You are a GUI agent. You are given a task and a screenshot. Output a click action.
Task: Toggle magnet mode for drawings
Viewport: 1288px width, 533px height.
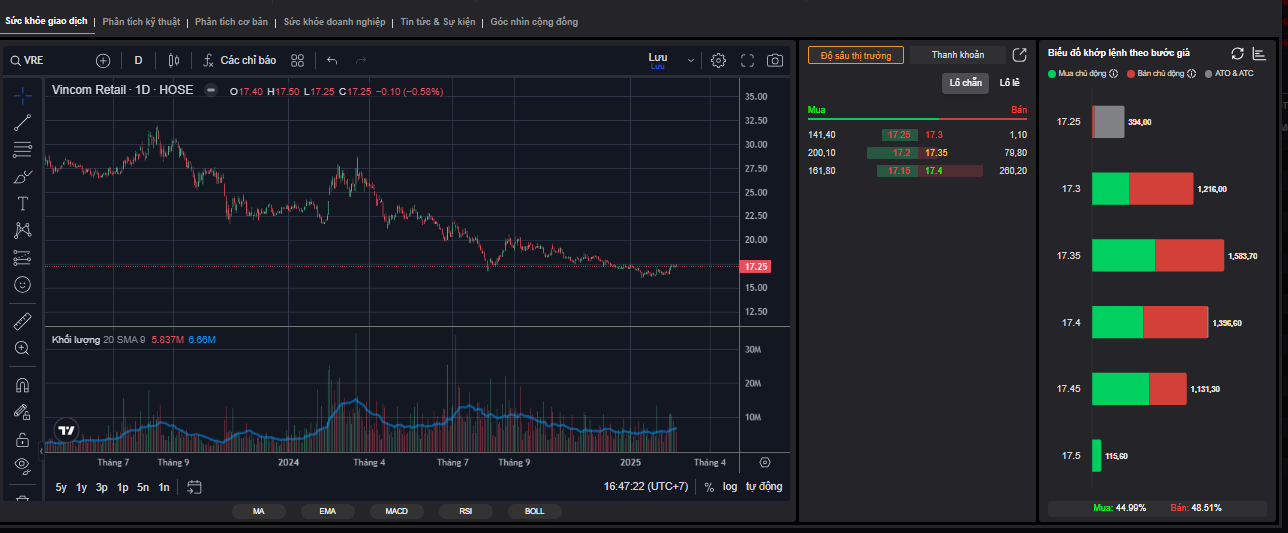[x=23, y=385]
